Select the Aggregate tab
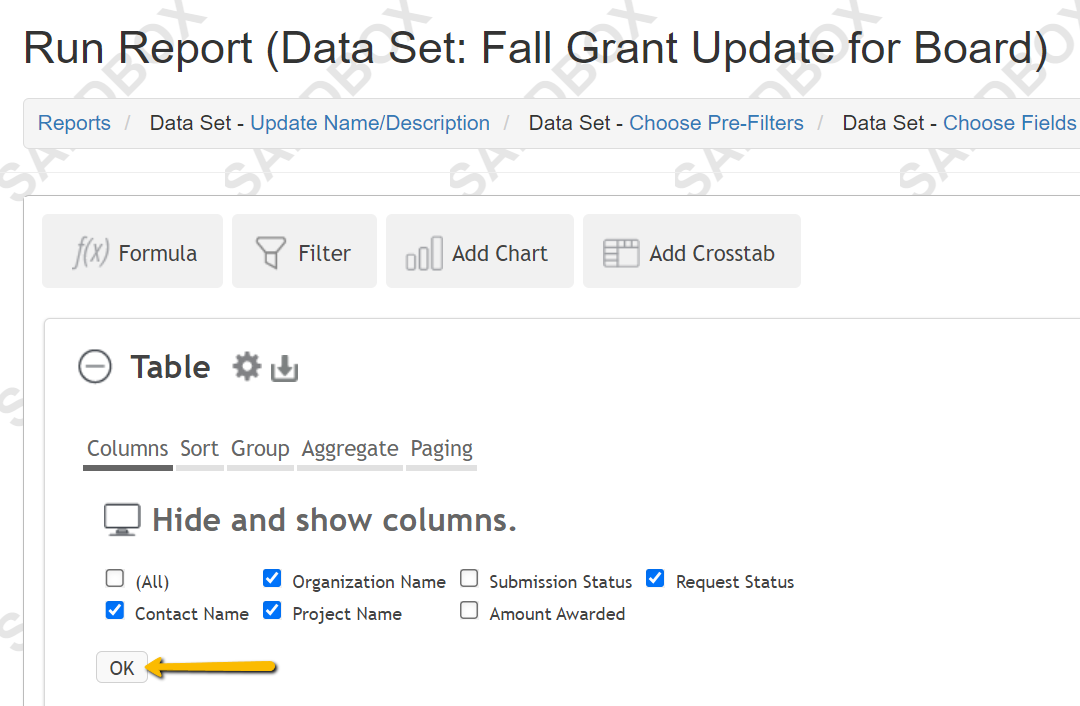Image resolution: width=1080 pixels, height=706 pixels. click(350, 449)
